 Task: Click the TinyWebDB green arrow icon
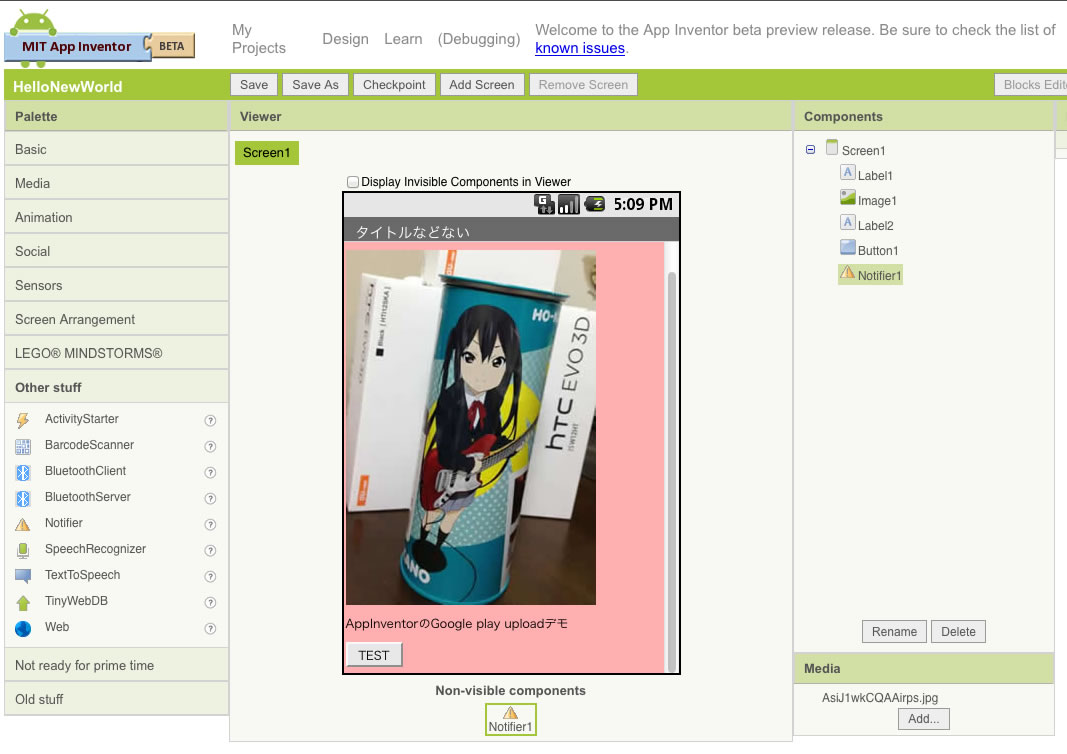(x=23, y=602)
